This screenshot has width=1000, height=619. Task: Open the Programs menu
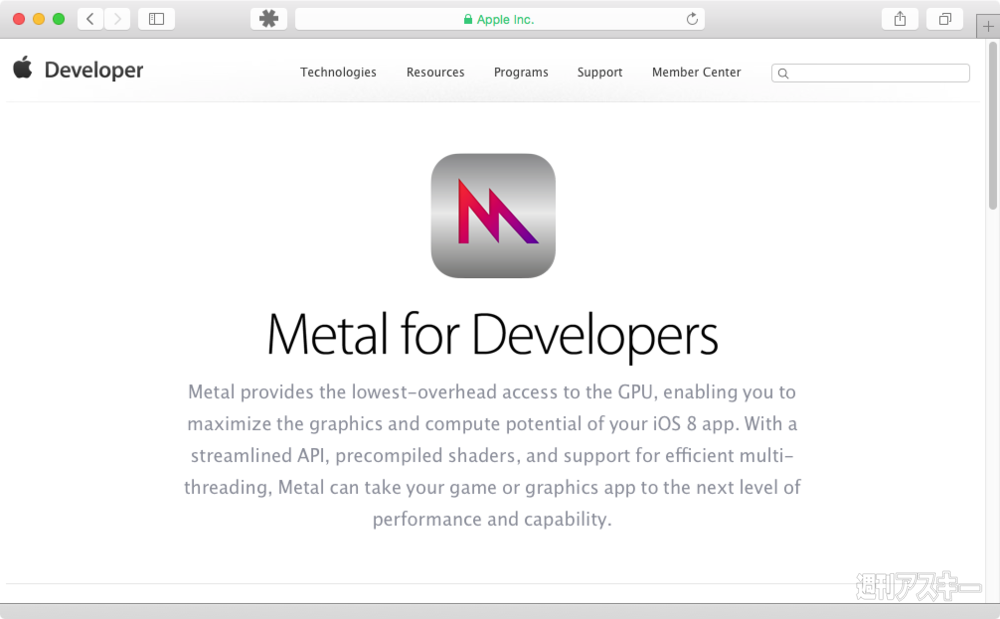click(521, 72)
